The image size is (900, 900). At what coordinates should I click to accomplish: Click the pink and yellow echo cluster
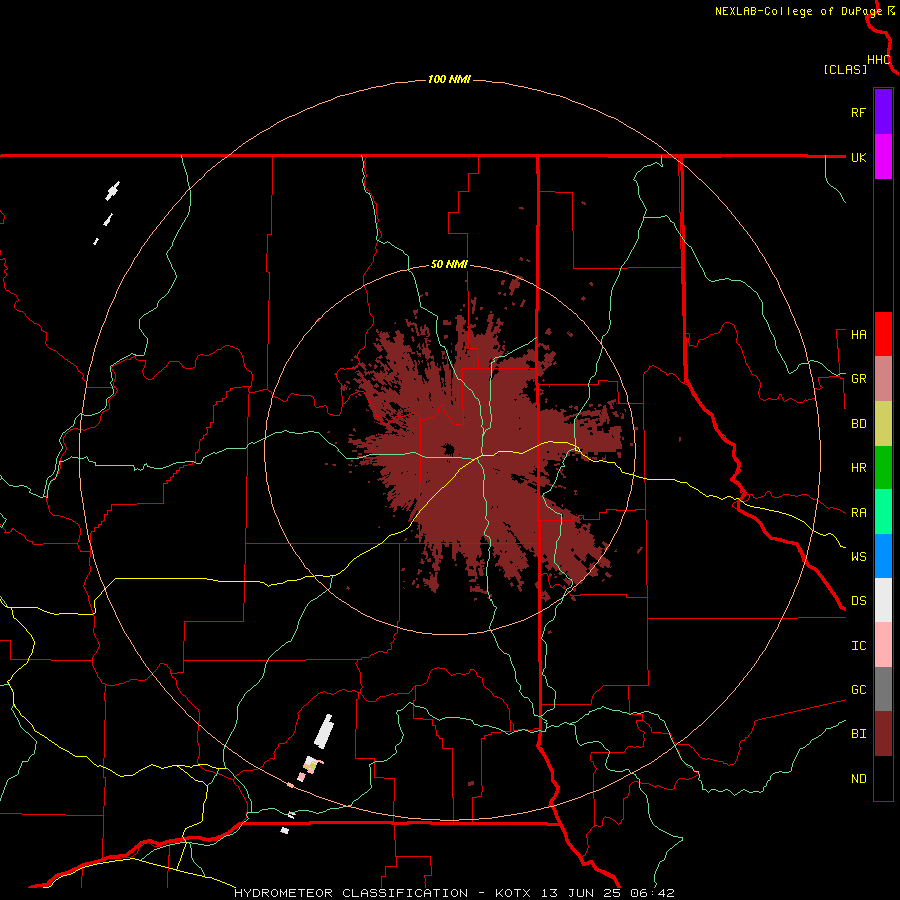click(x=312, y=766)
